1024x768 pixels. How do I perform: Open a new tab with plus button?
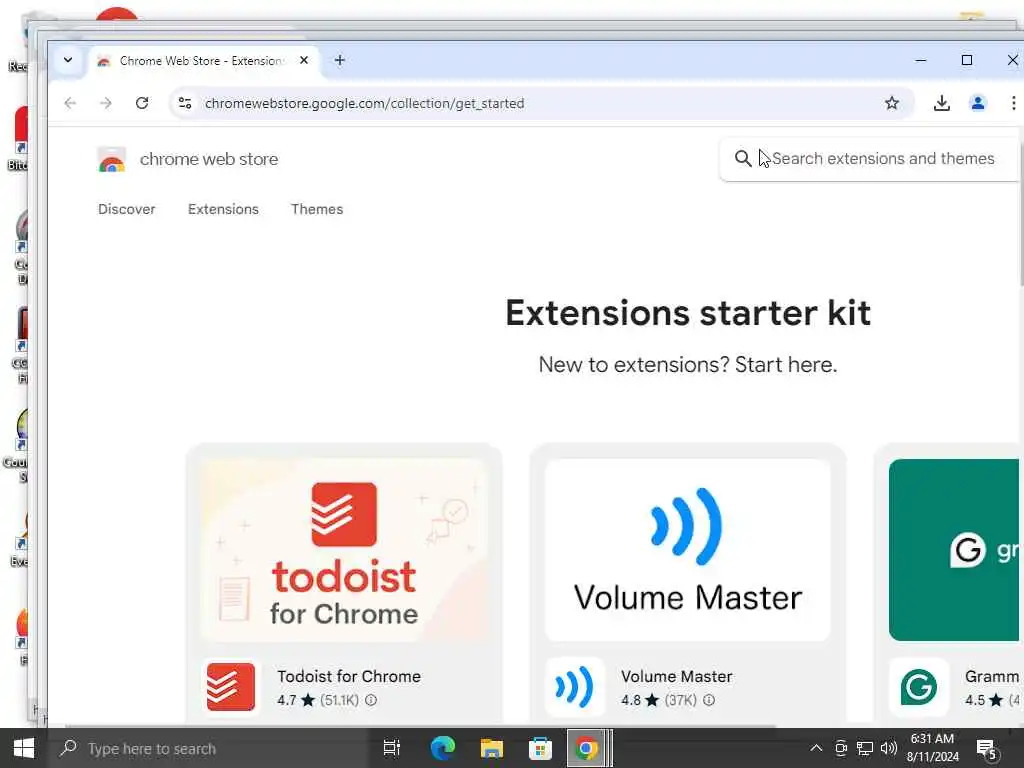[x=340, y=60]
